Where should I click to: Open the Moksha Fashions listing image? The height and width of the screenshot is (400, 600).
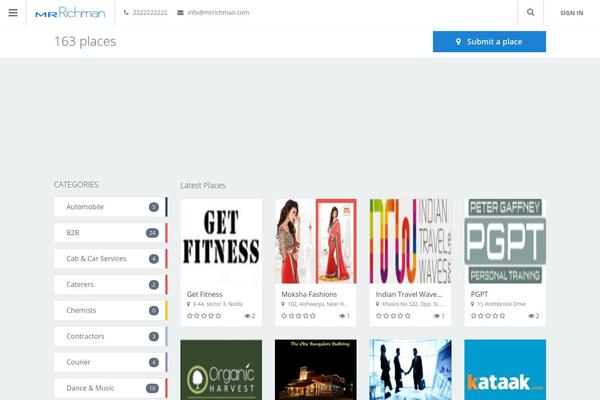coord(316,241)
